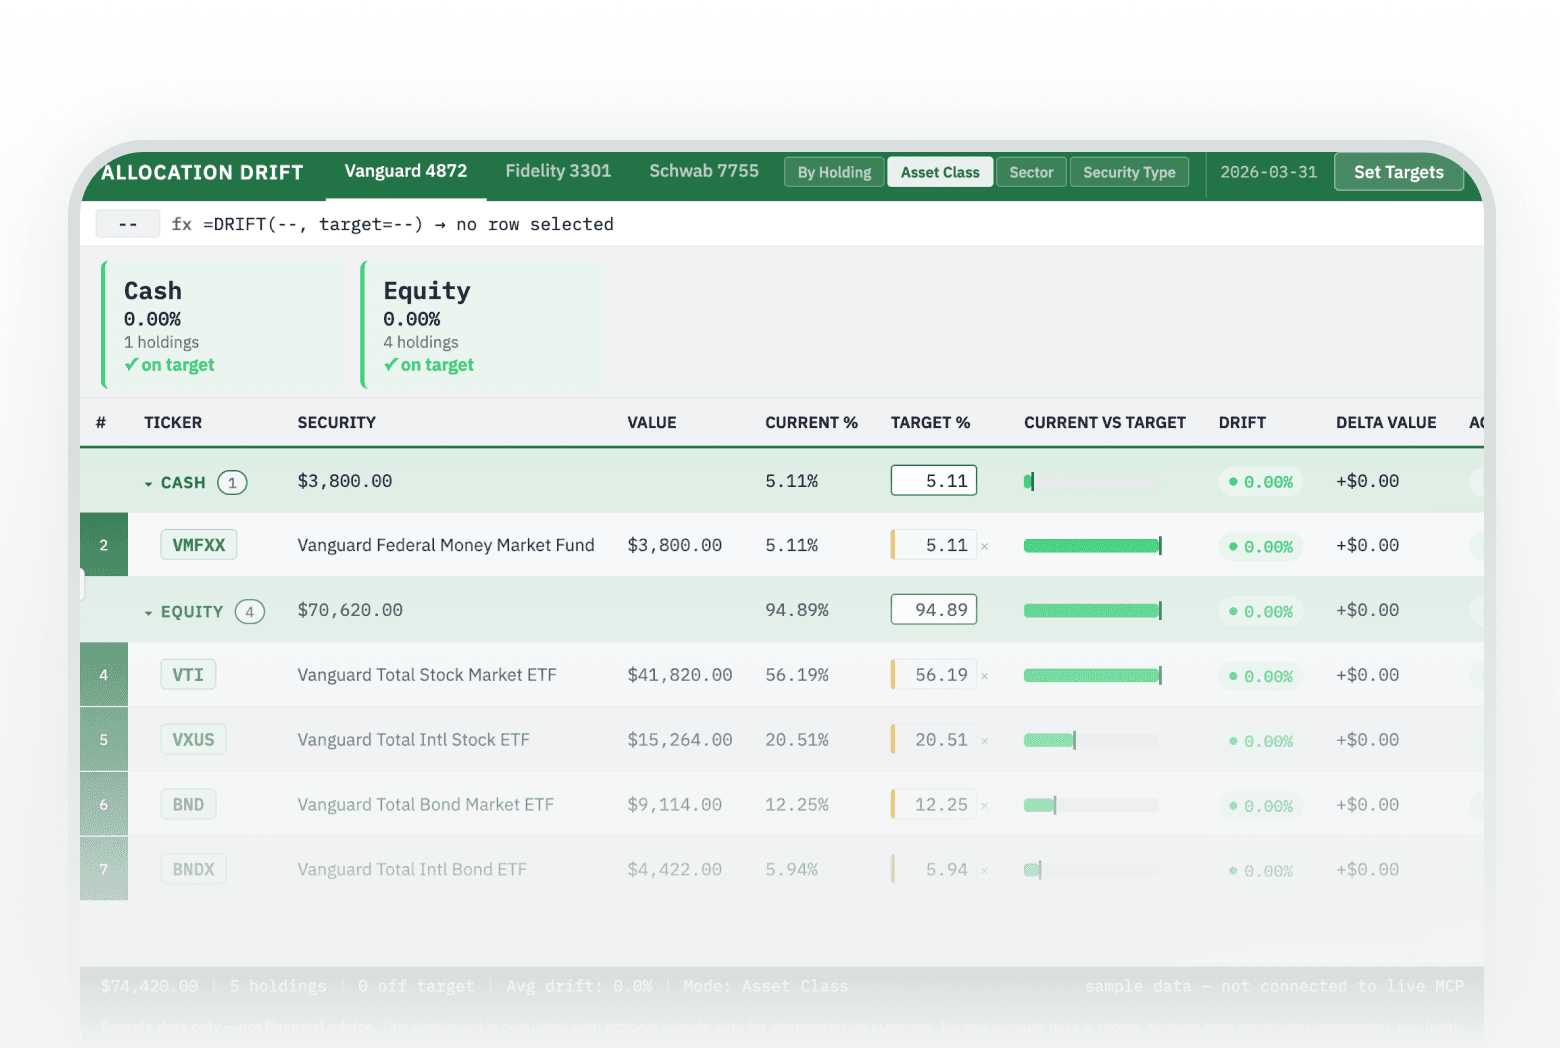Click the CASH holdings count badge
This screenshot has height=1048, width=1560.
[x=232, y=483]
